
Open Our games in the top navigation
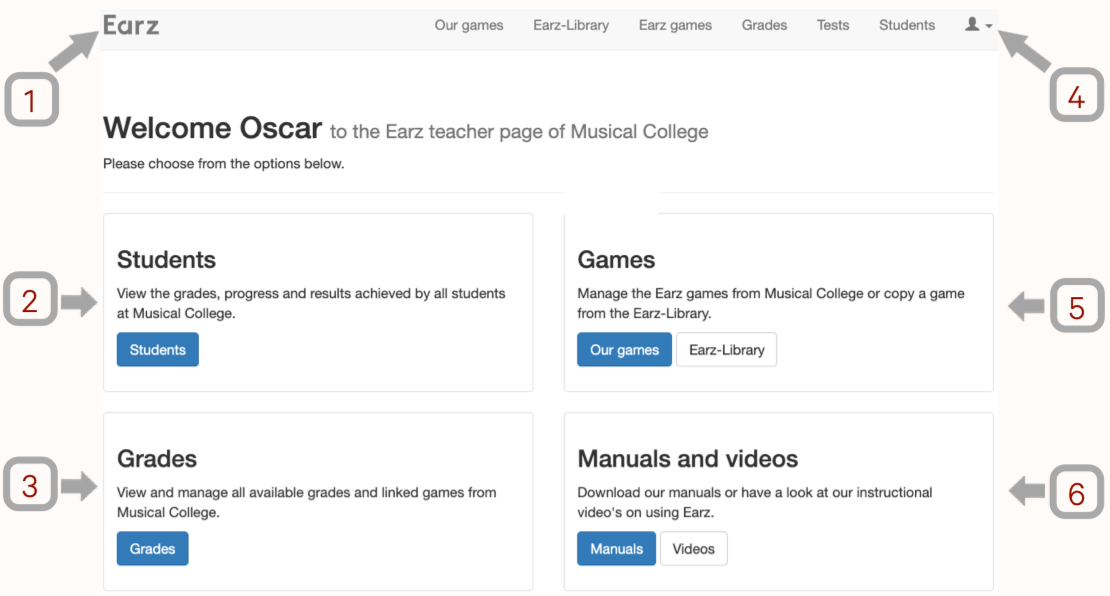469,25
